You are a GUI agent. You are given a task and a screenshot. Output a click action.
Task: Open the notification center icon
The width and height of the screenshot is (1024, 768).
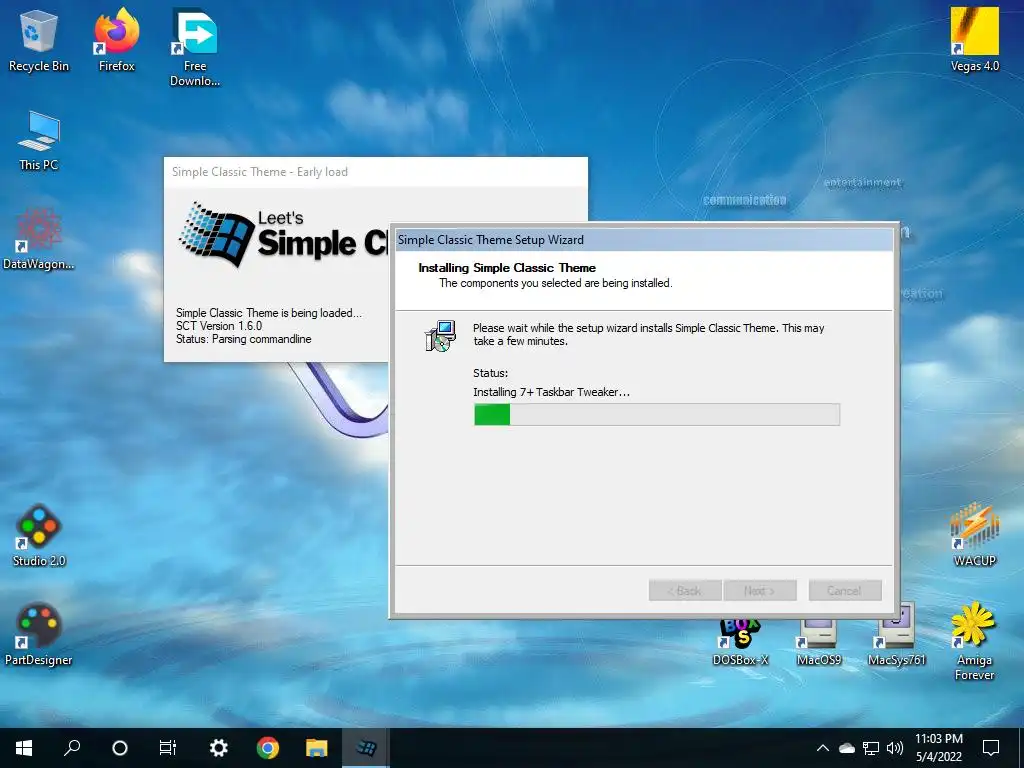pyautogui.click(x=991, y=748)
